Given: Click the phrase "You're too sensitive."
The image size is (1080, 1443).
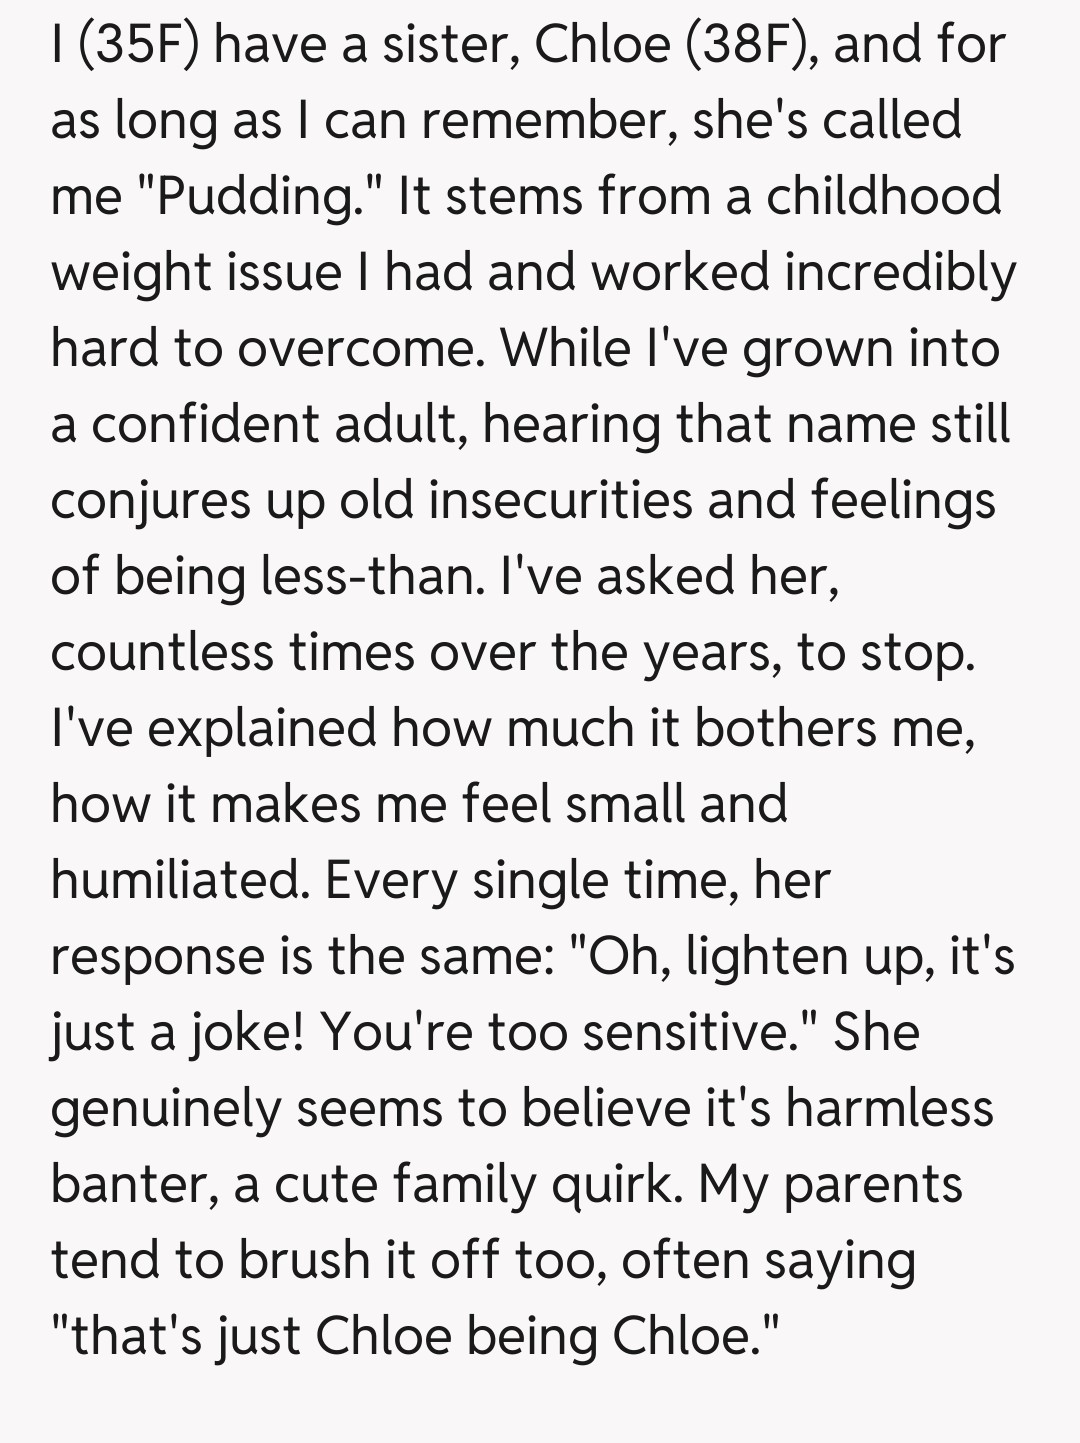Looking at the screenshot, I should (570, 1032).
